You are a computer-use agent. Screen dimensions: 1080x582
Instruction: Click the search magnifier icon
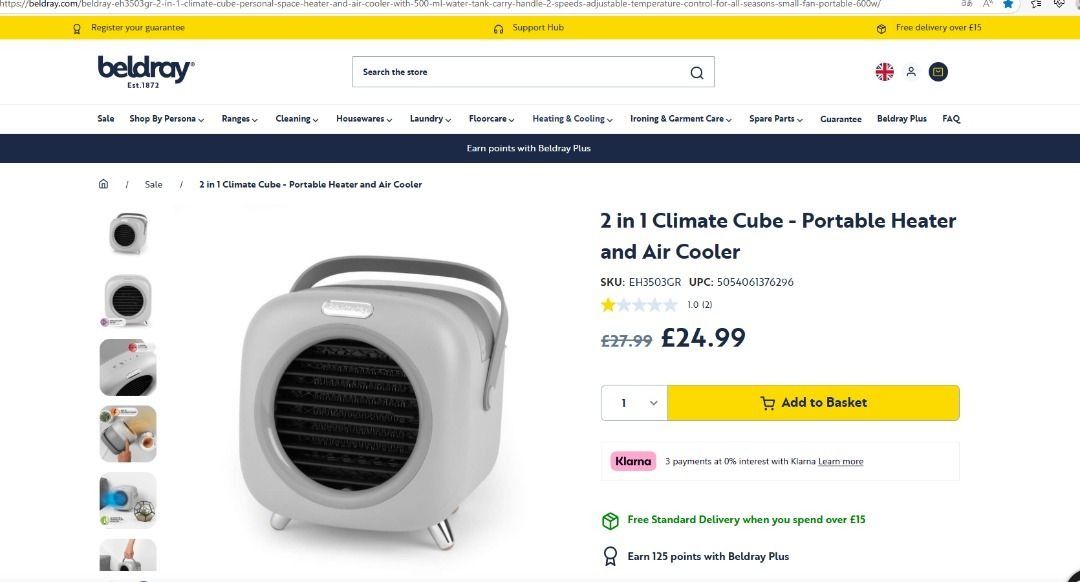(x=697, y=72)
